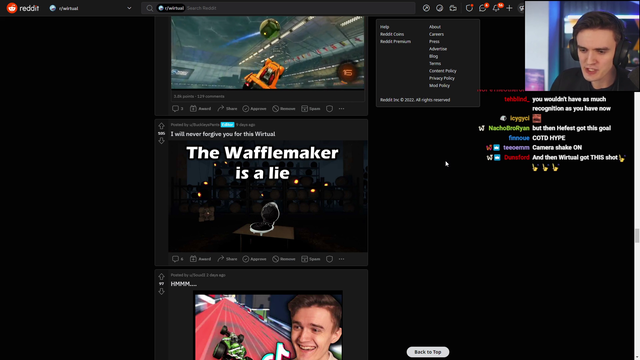Open the notifications bell icon
Screen dimensions: 640x360
(496, 8)
